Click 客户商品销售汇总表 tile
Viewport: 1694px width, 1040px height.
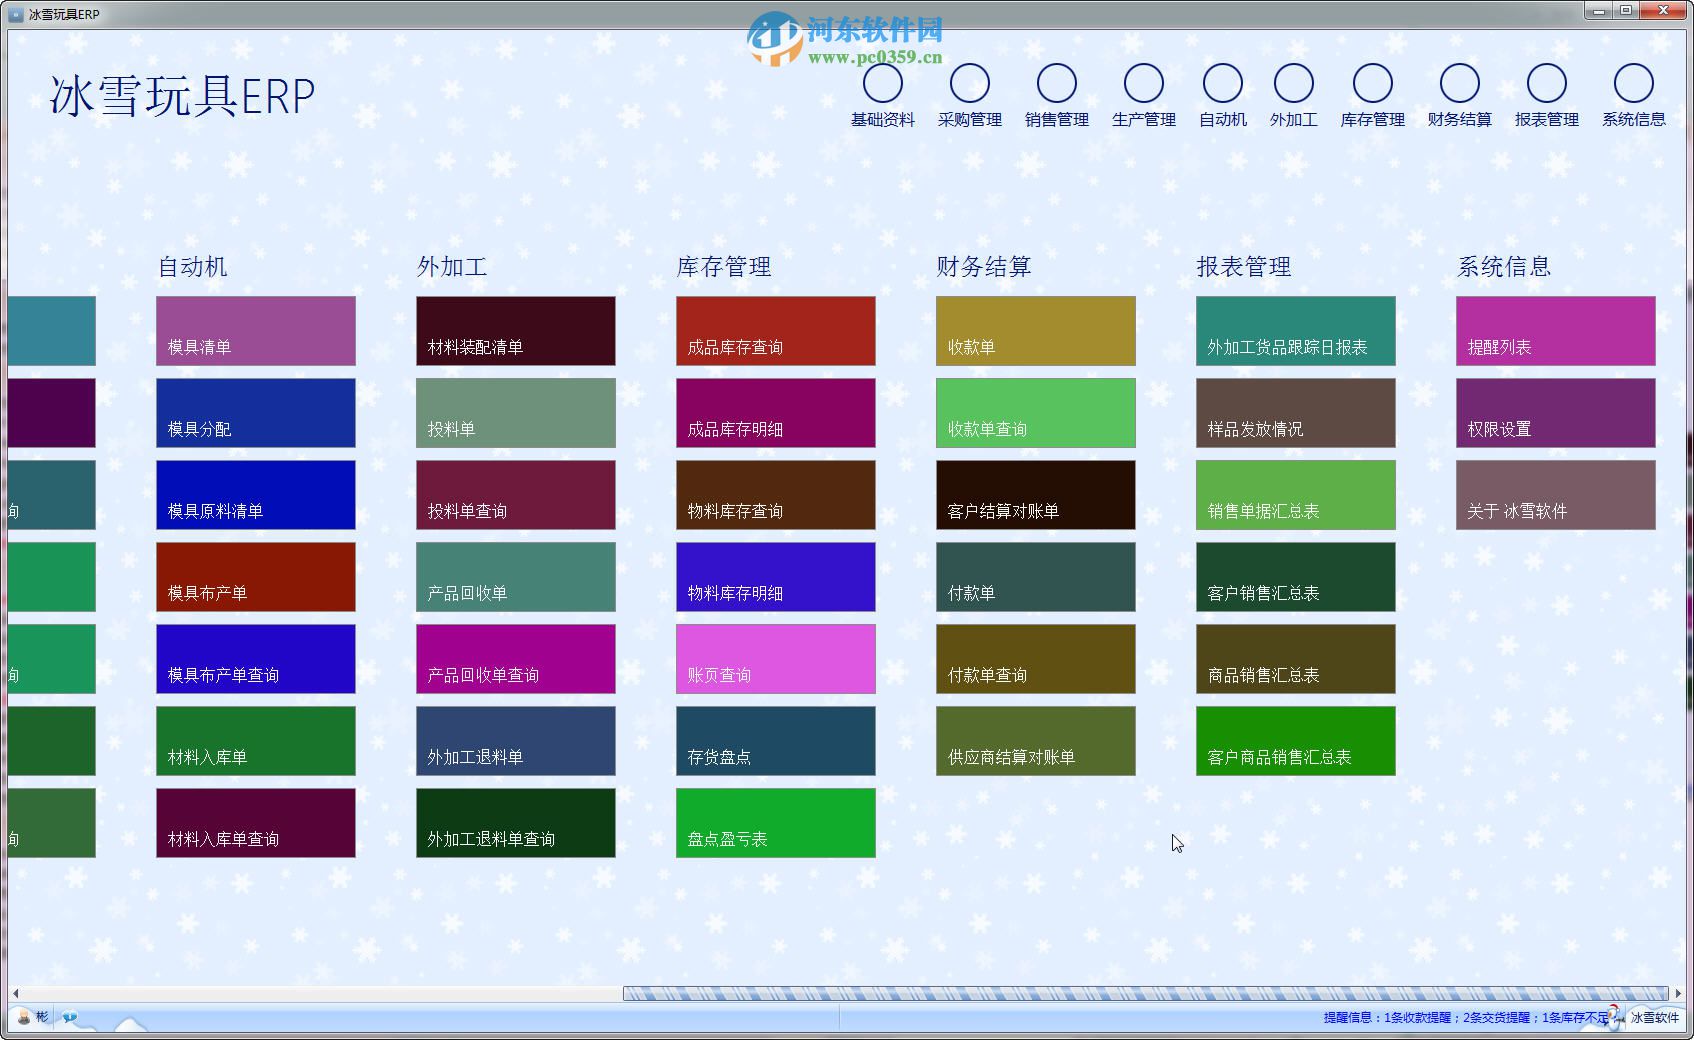(1296, 741)
